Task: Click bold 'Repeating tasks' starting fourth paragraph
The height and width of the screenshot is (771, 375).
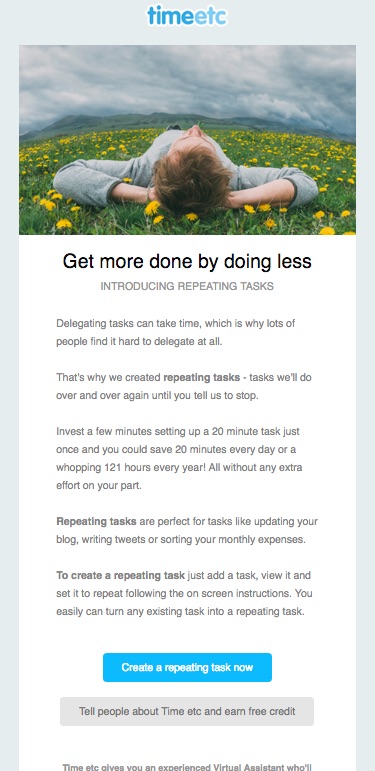Action: click(x=88, y=521)
